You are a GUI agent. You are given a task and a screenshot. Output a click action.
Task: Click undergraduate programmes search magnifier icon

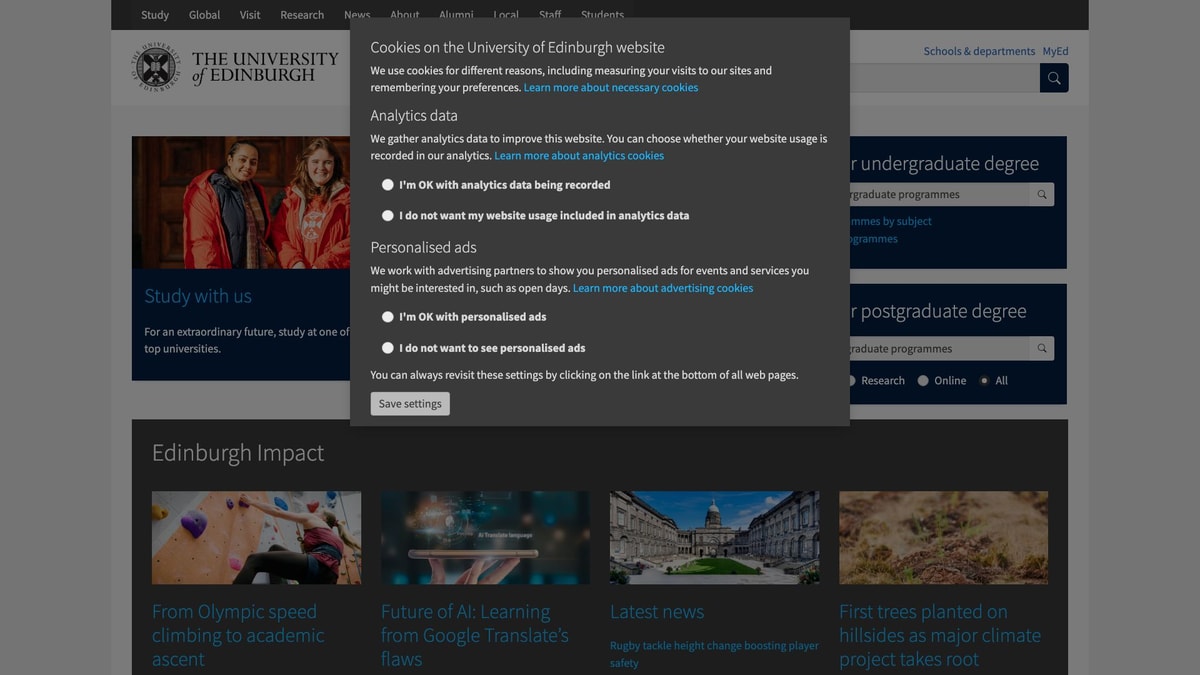click(1042, 195)
